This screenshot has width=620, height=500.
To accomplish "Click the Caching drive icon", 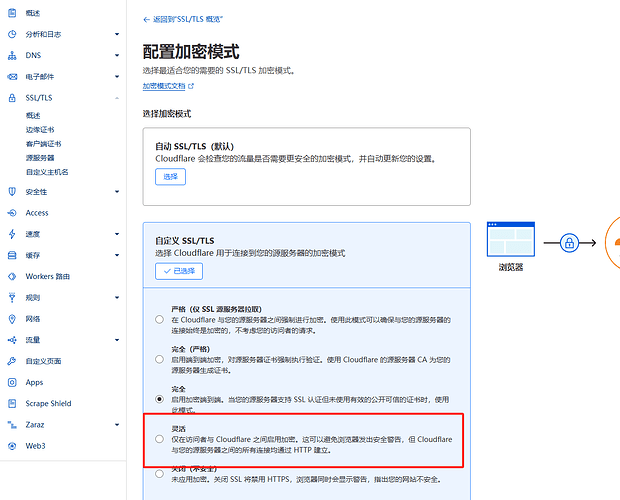I will point(12,255).
